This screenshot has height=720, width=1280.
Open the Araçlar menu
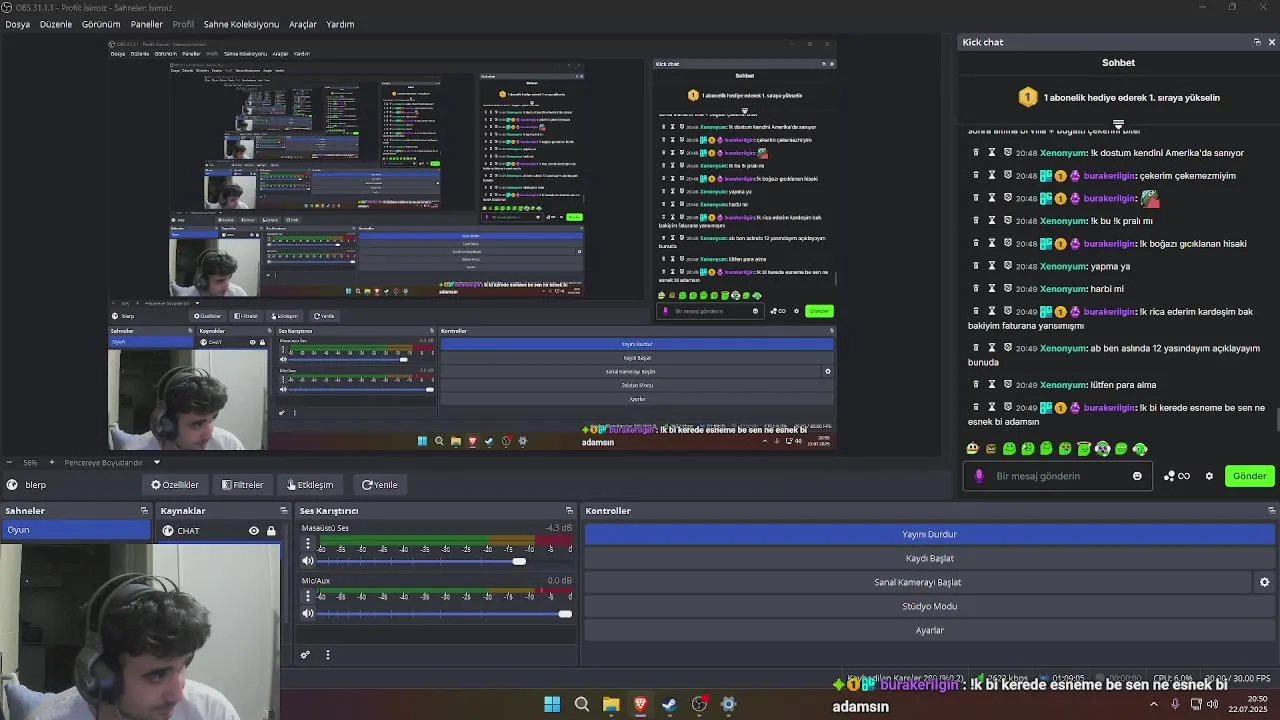coord(303,24)
